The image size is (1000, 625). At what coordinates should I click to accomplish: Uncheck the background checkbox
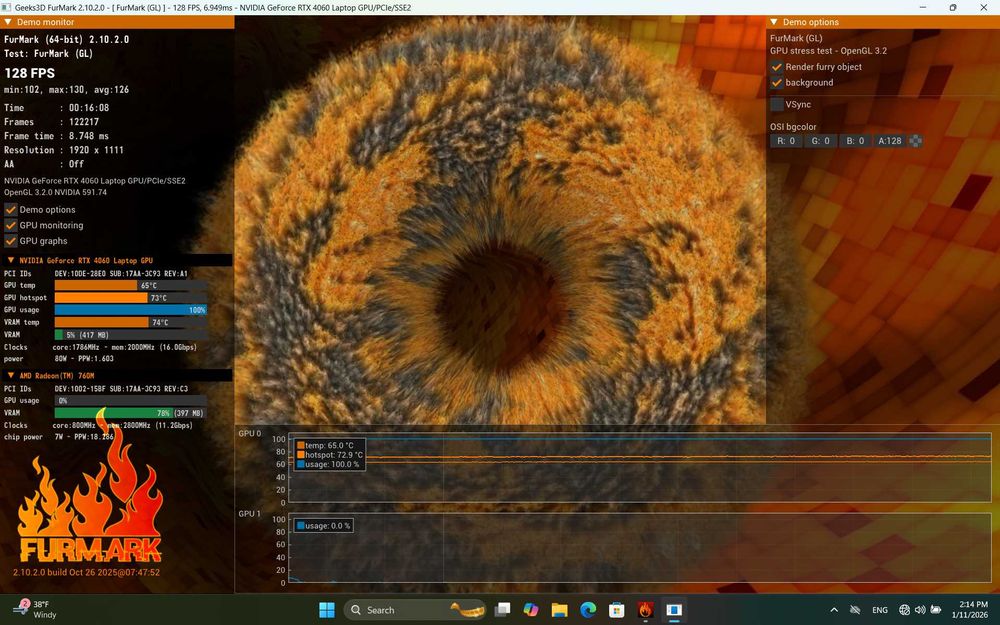click(777, 82)
